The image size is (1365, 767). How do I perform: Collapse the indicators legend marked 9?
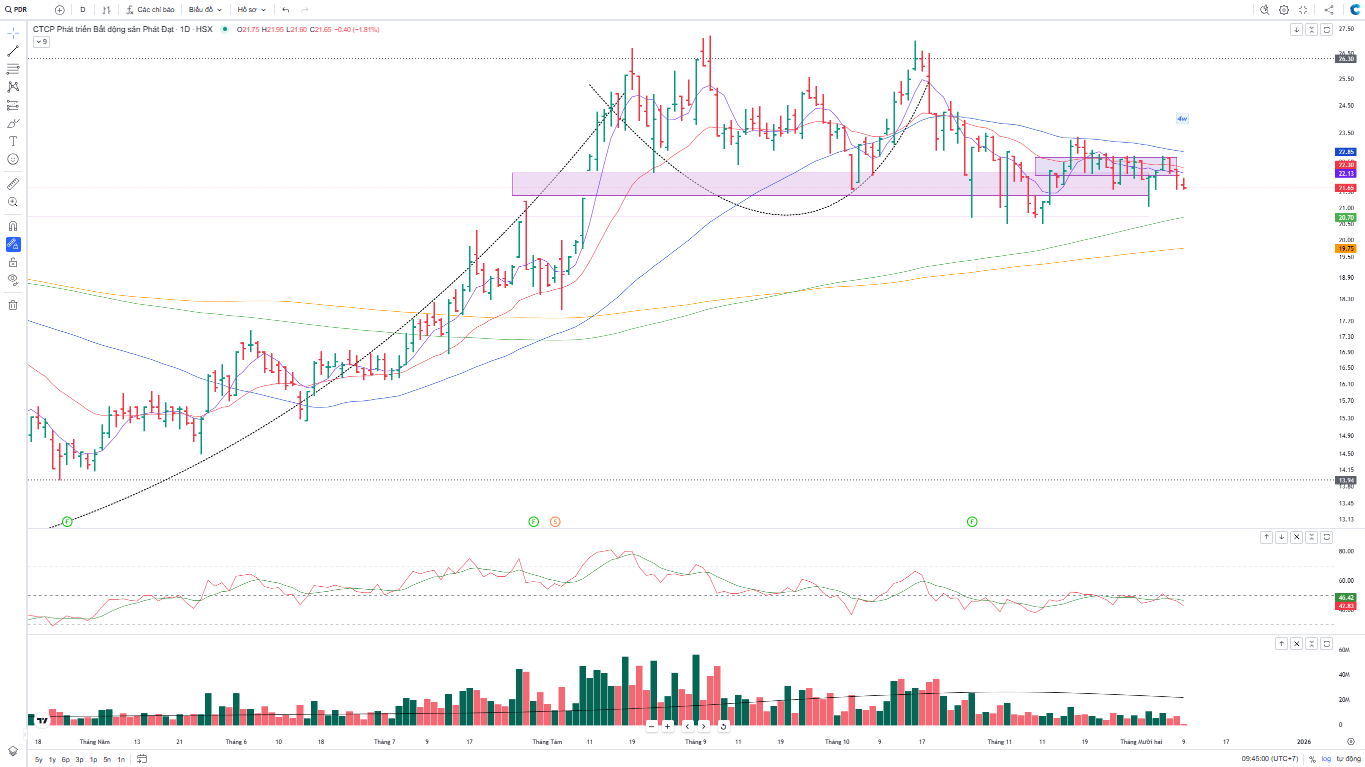coord(41,42)
